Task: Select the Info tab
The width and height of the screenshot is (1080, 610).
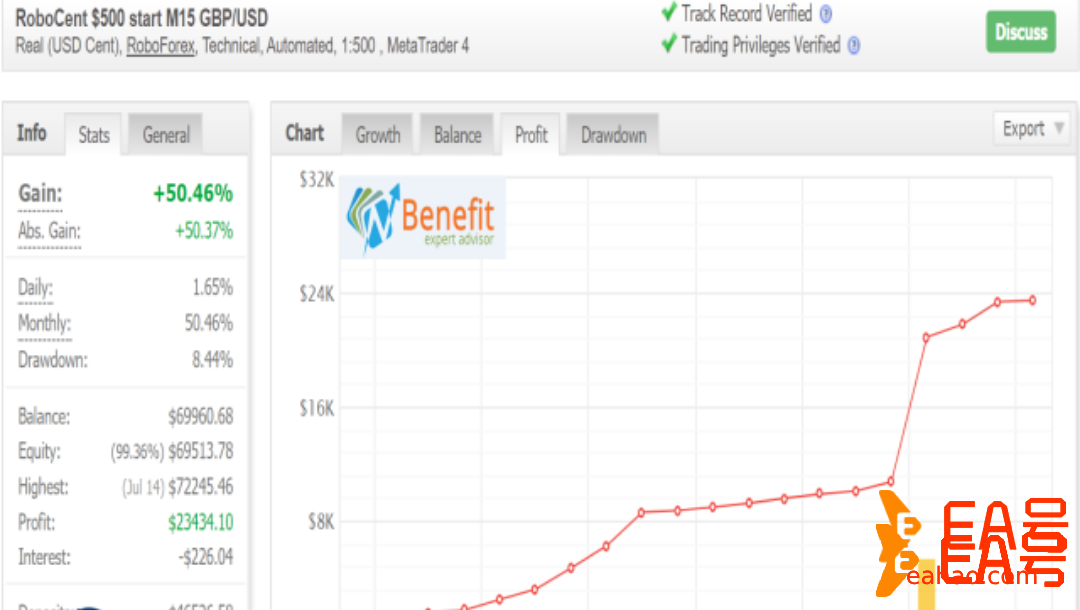Action: [x=32, y=133]
